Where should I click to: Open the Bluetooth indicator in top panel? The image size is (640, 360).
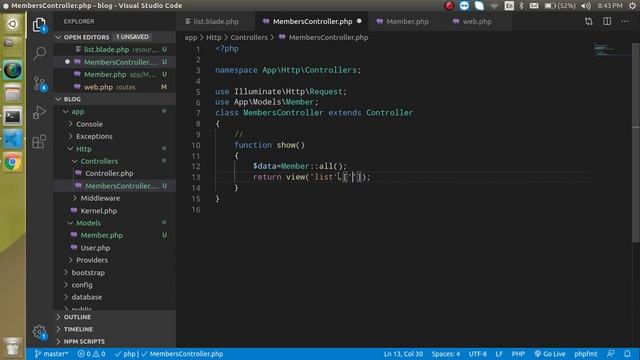click(521, 6)
